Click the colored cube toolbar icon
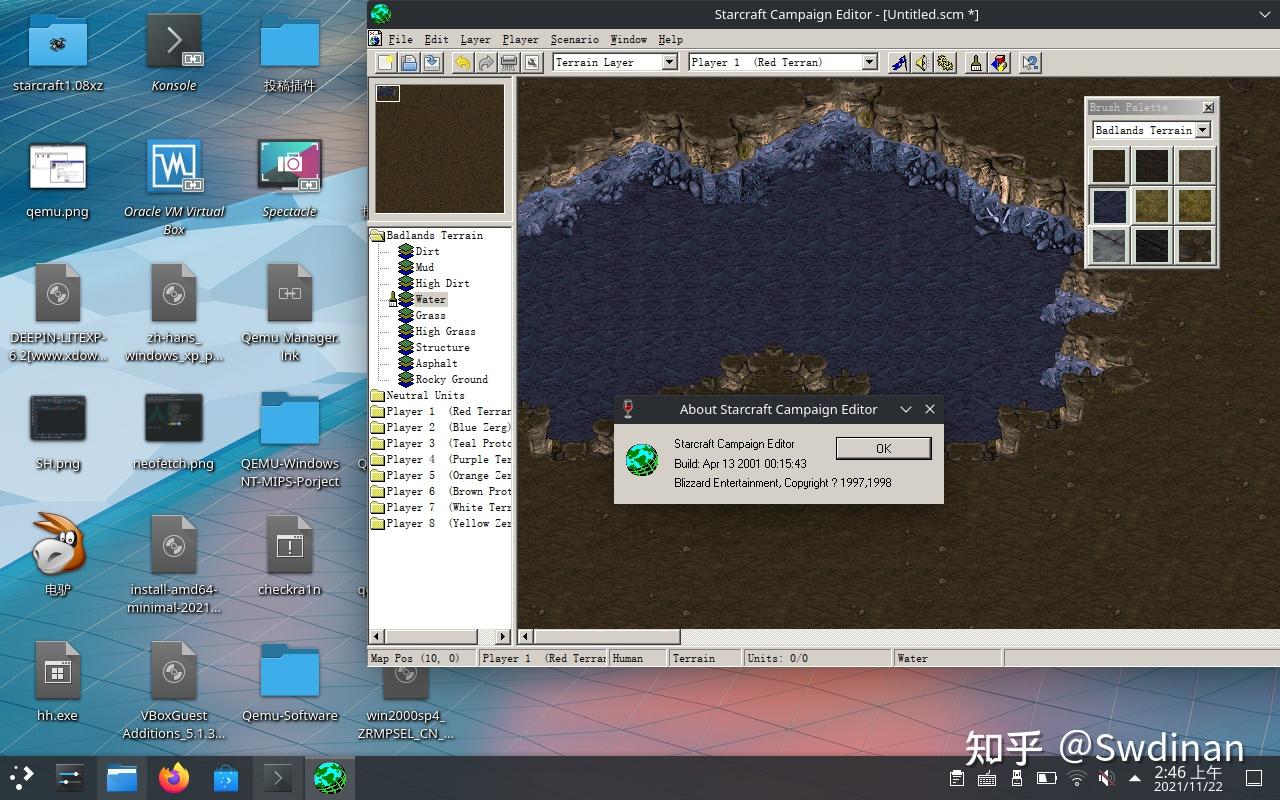The width and height of the screenshot is (1280, 800). coord(999,62)
